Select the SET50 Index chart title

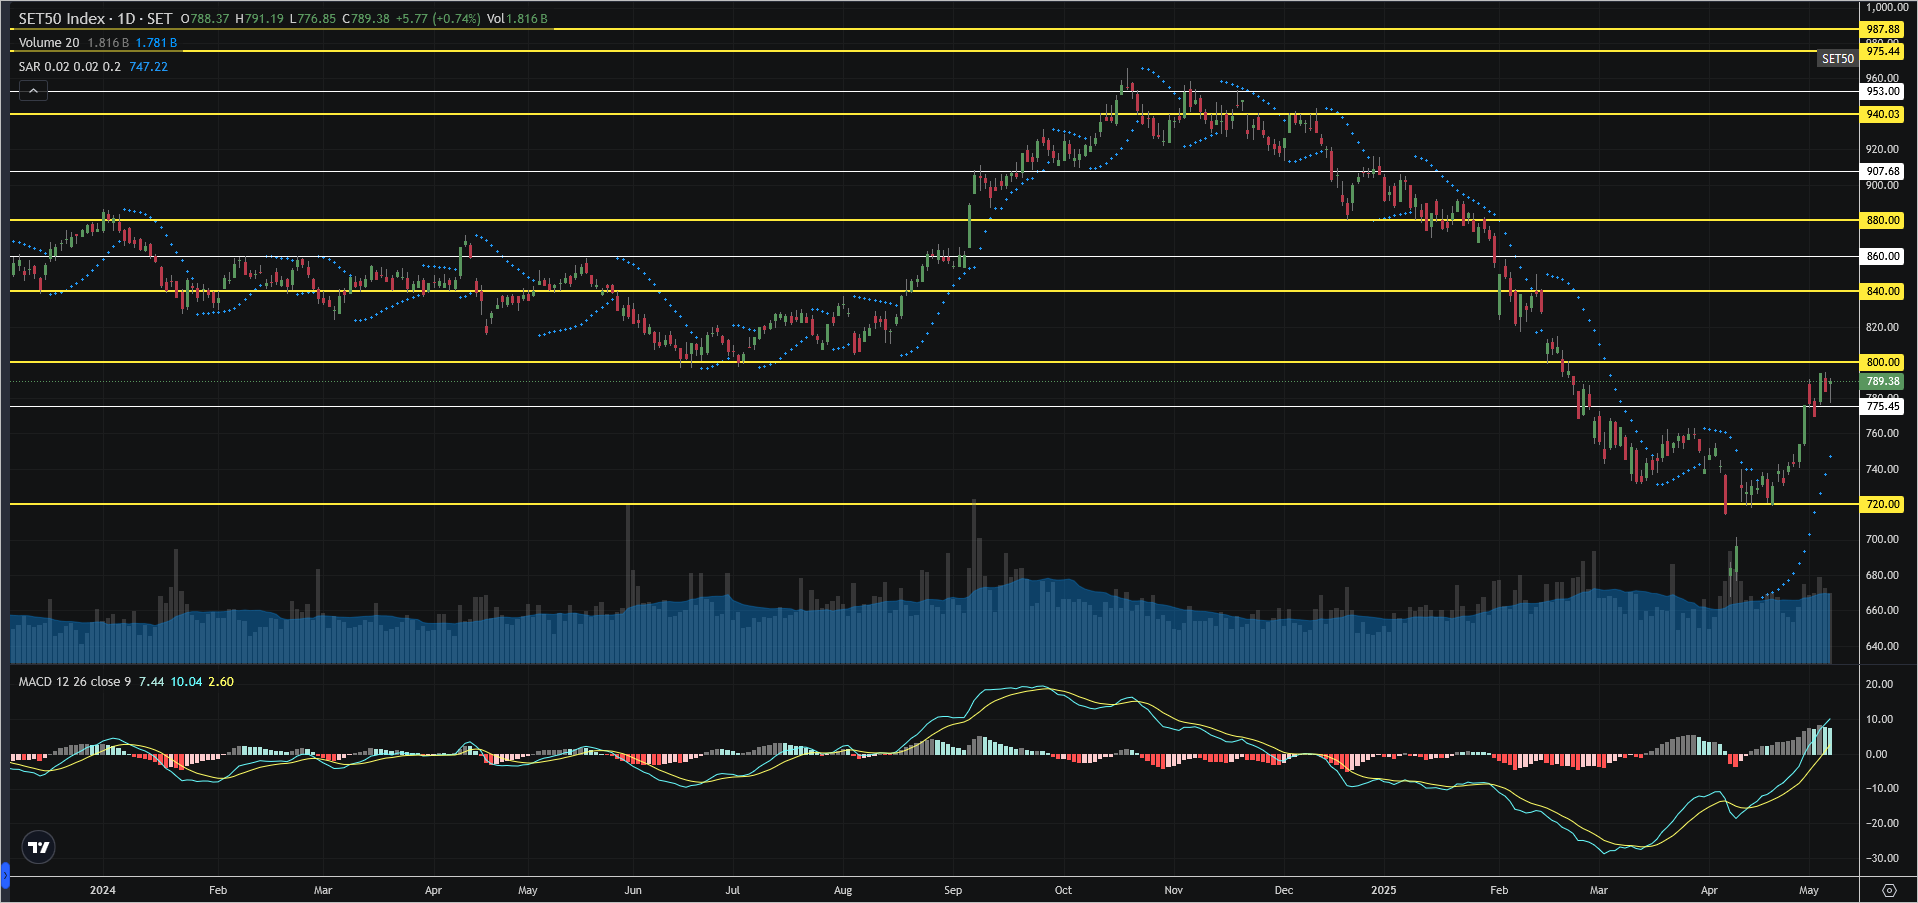pyautogui.click(x=95, y=18)
